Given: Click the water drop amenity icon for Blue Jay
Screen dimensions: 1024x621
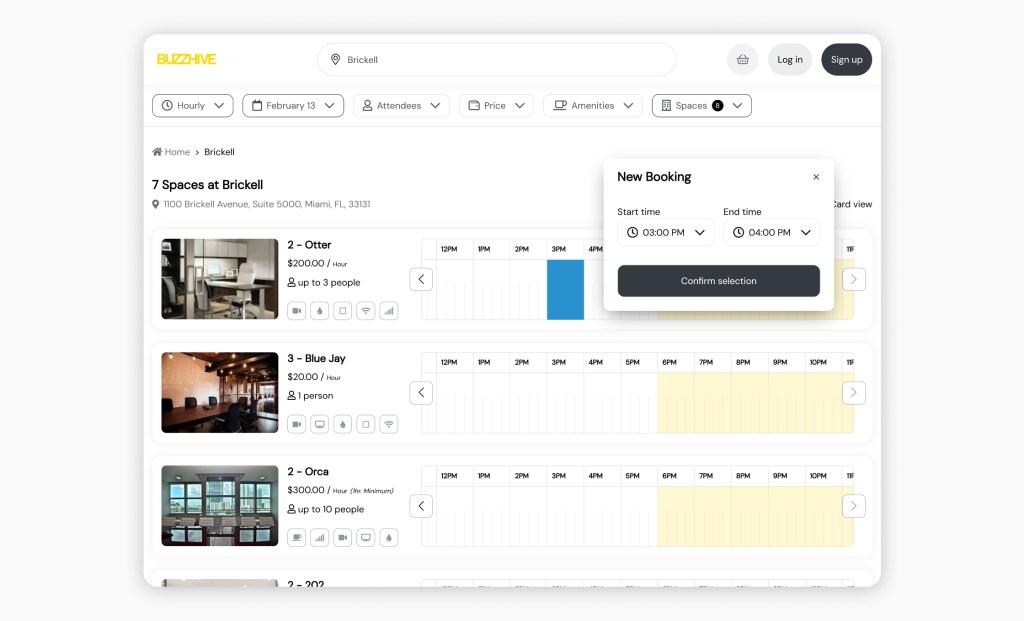Looking at the screenshot, I should coord(342,424).
